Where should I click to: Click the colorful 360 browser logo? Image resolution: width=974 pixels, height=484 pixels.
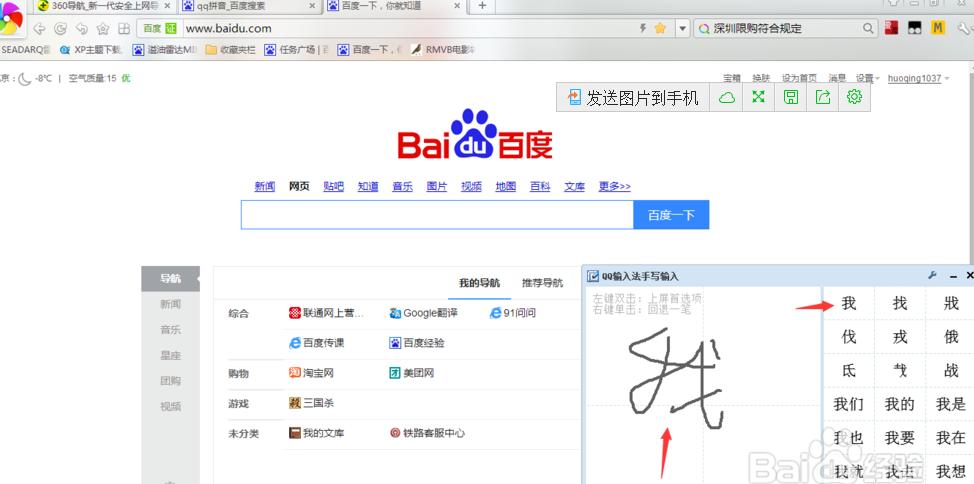pos(11,19)
